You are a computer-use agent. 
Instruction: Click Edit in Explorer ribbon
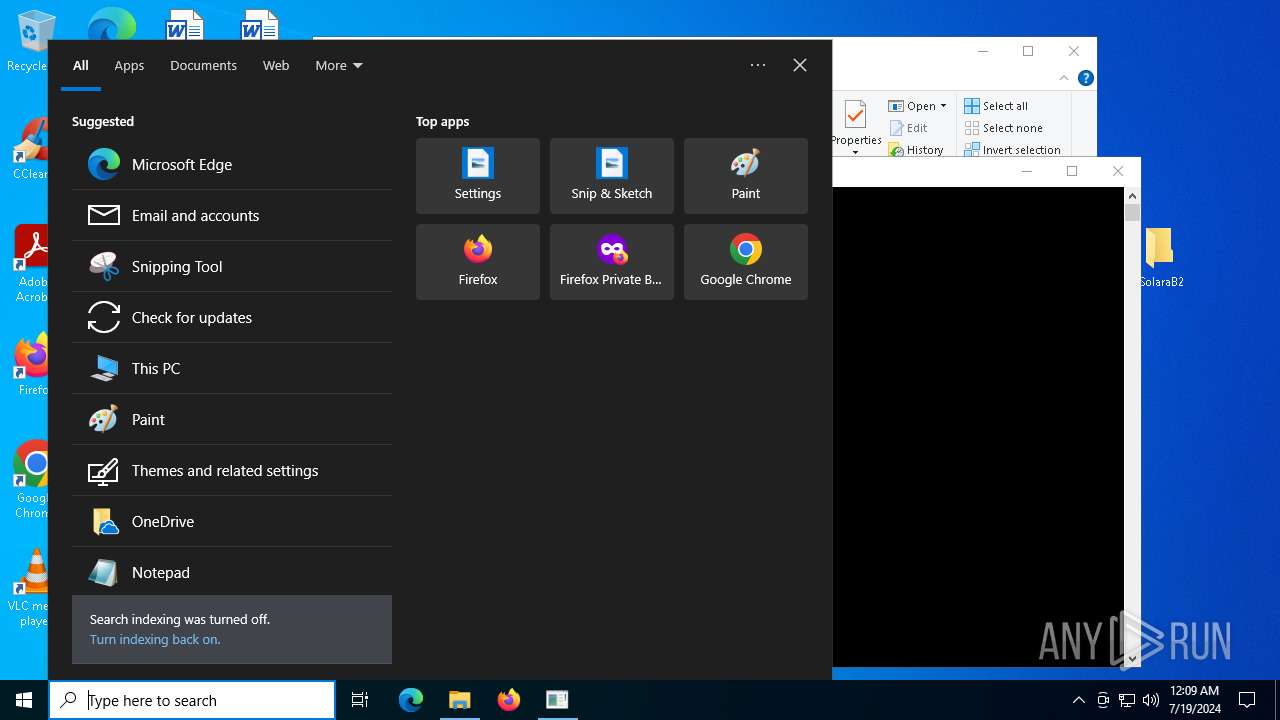[x=908, y=128]
